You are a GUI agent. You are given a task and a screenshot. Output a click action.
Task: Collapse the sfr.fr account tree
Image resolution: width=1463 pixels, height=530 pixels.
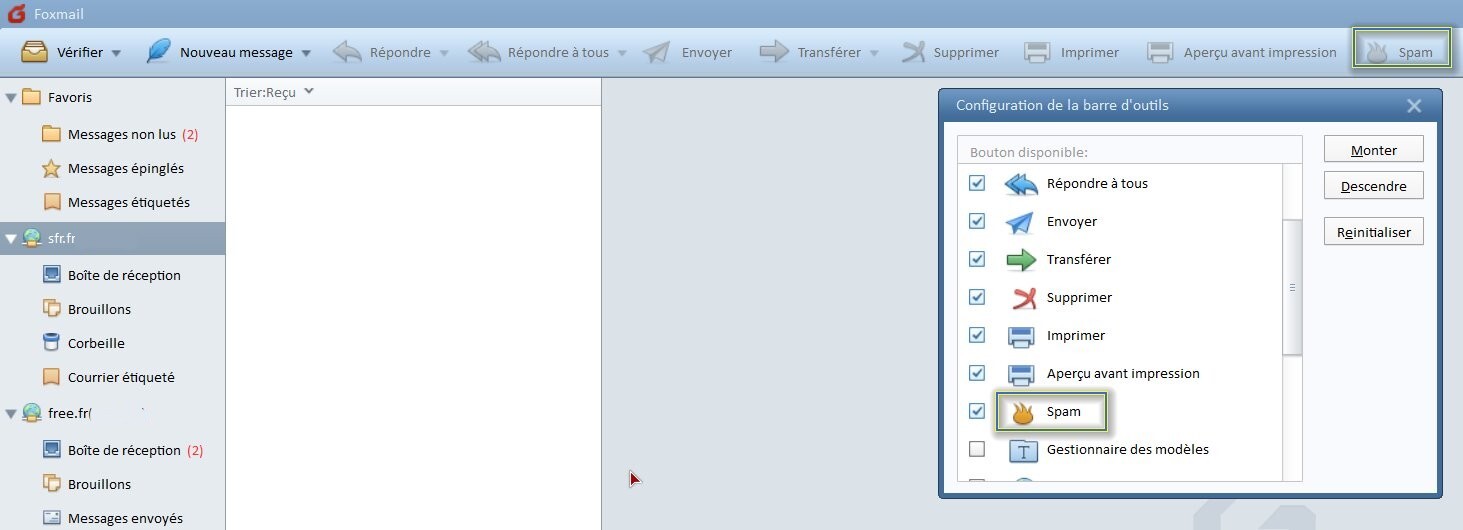tap(11, 239)
